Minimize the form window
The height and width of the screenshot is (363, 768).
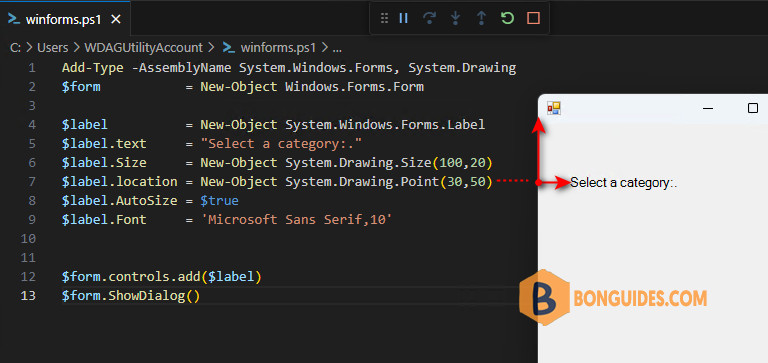[708, 108]
